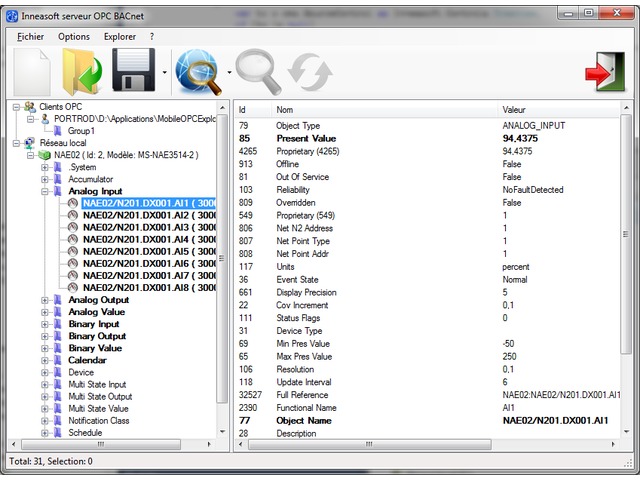Open dropdown arrow next to globe icon

[x=228, y=72]
